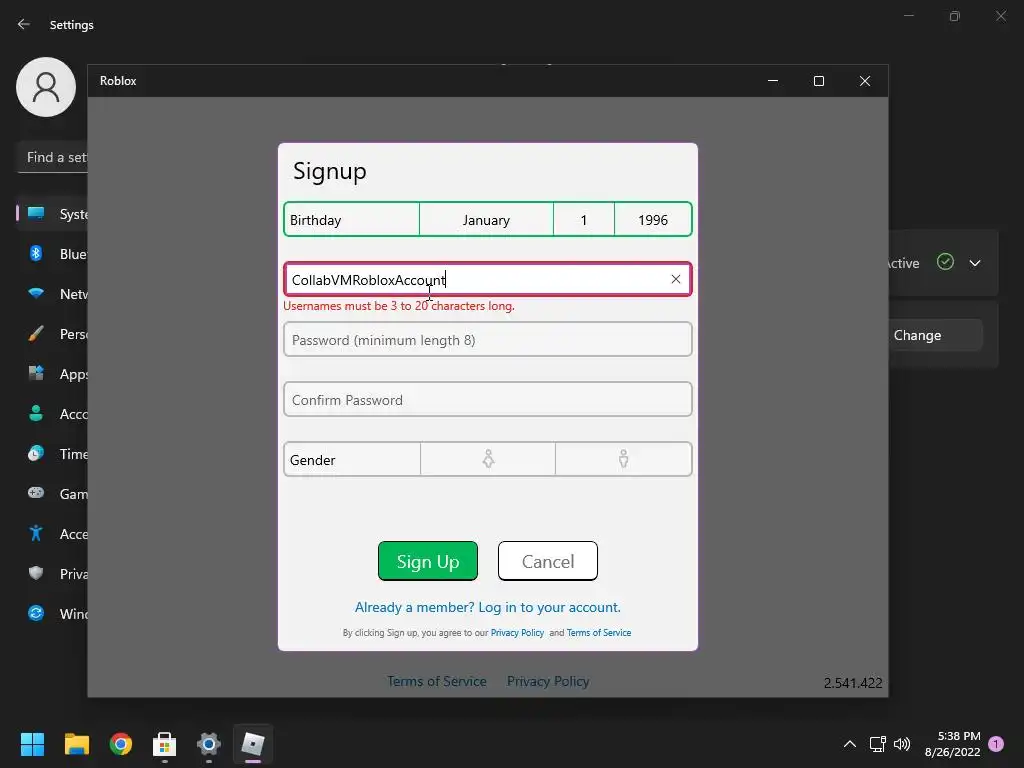Open the Accessibility icon in Settings
The width and height of the screenshot is (1024, 768).
tap(36, 534)
